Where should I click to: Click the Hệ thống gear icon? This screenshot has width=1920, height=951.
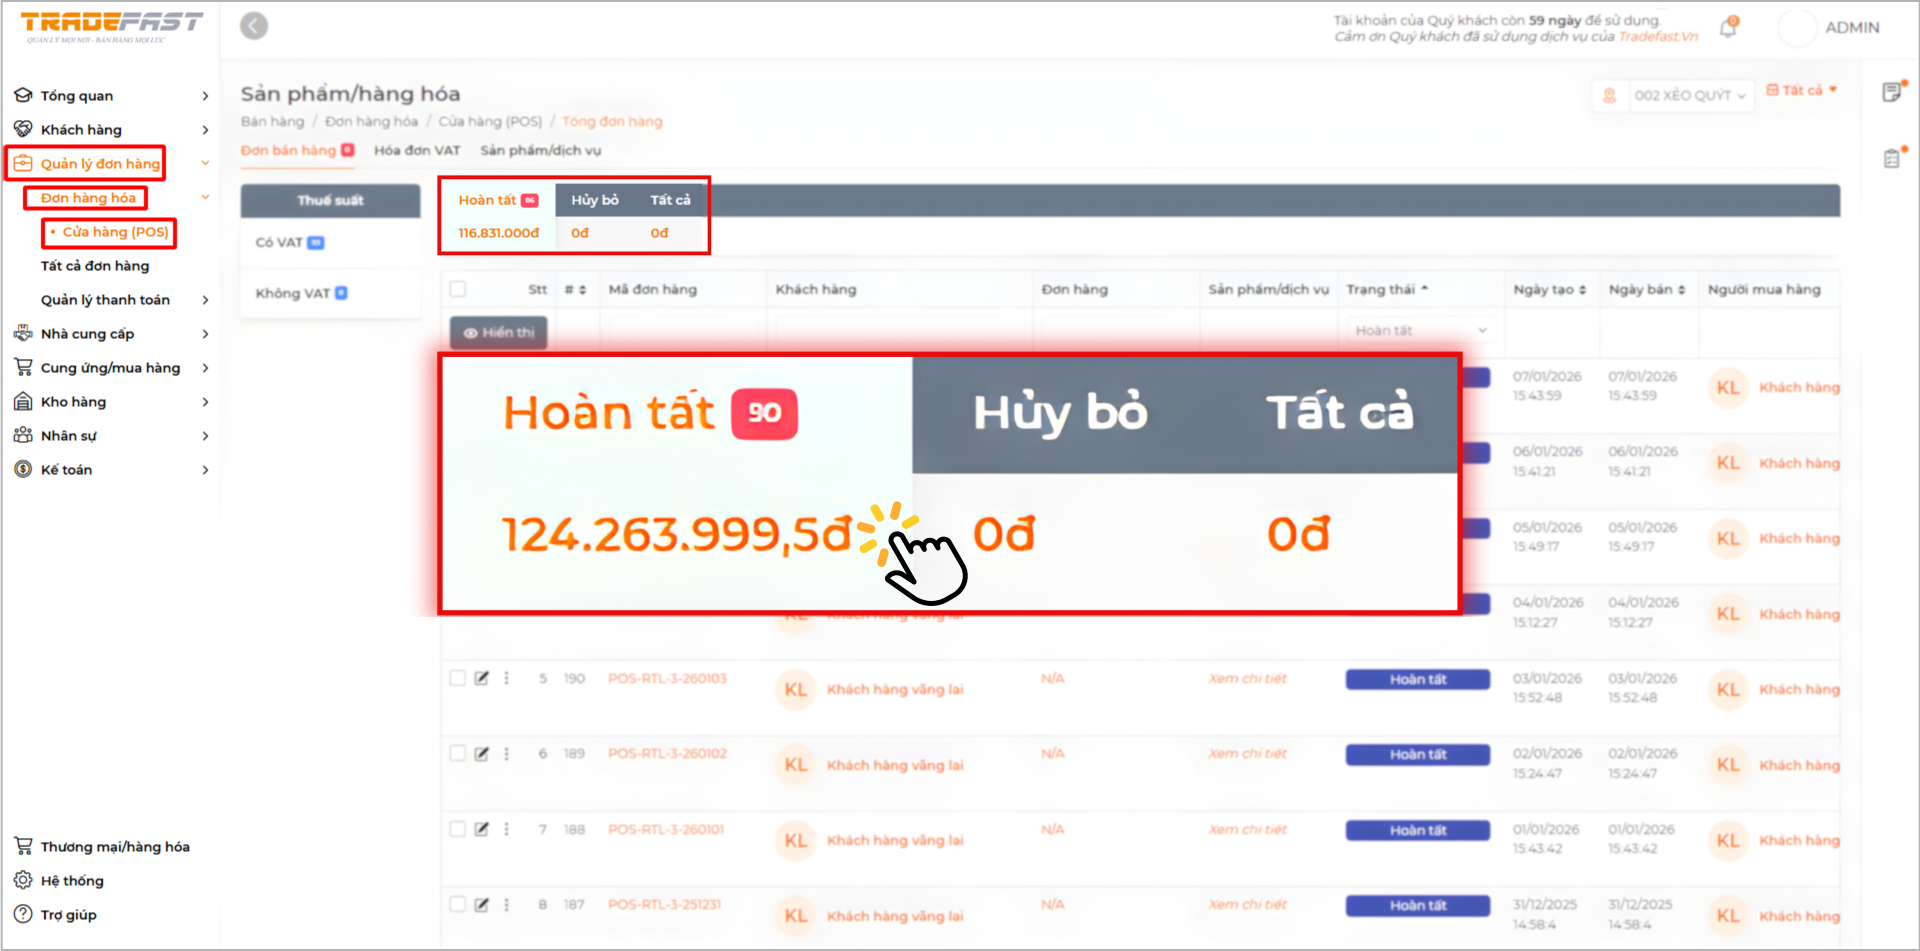(x=23, y=880)
